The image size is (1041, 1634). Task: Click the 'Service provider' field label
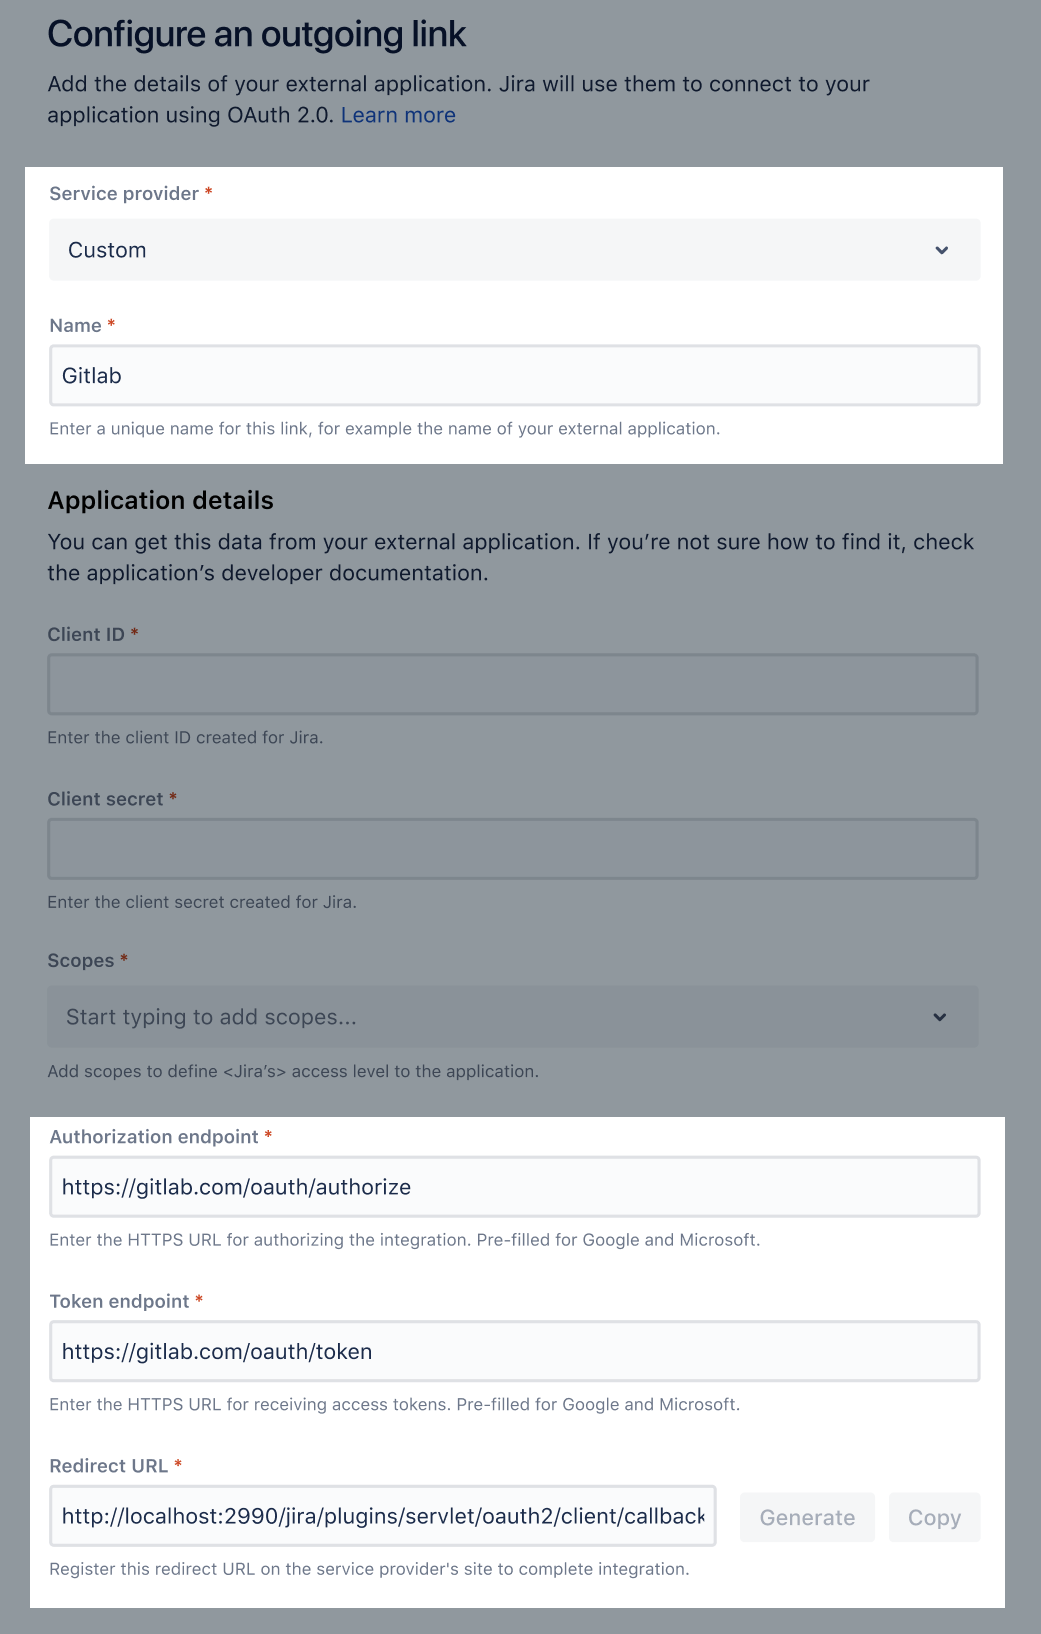[124, 194]
